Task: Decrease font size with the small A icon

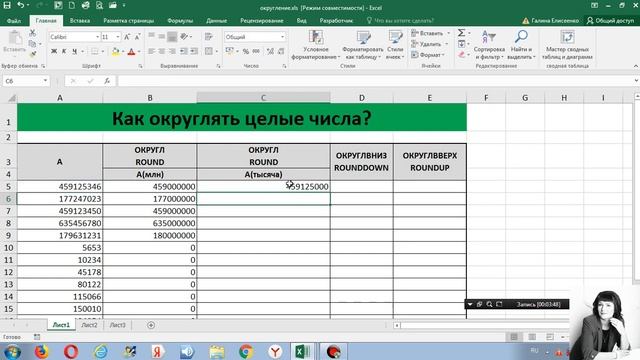Action: click(138, 37)
